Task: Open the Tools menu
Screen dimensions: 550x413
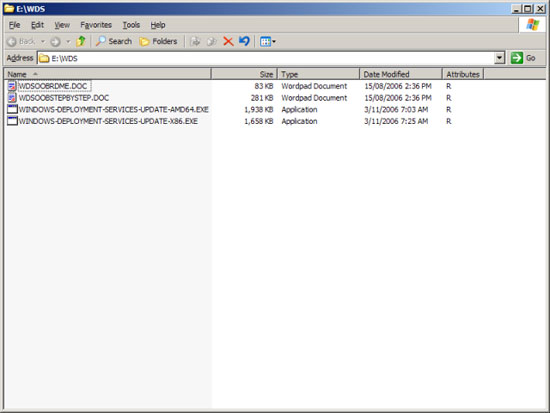Action: [x=131, y=25]
